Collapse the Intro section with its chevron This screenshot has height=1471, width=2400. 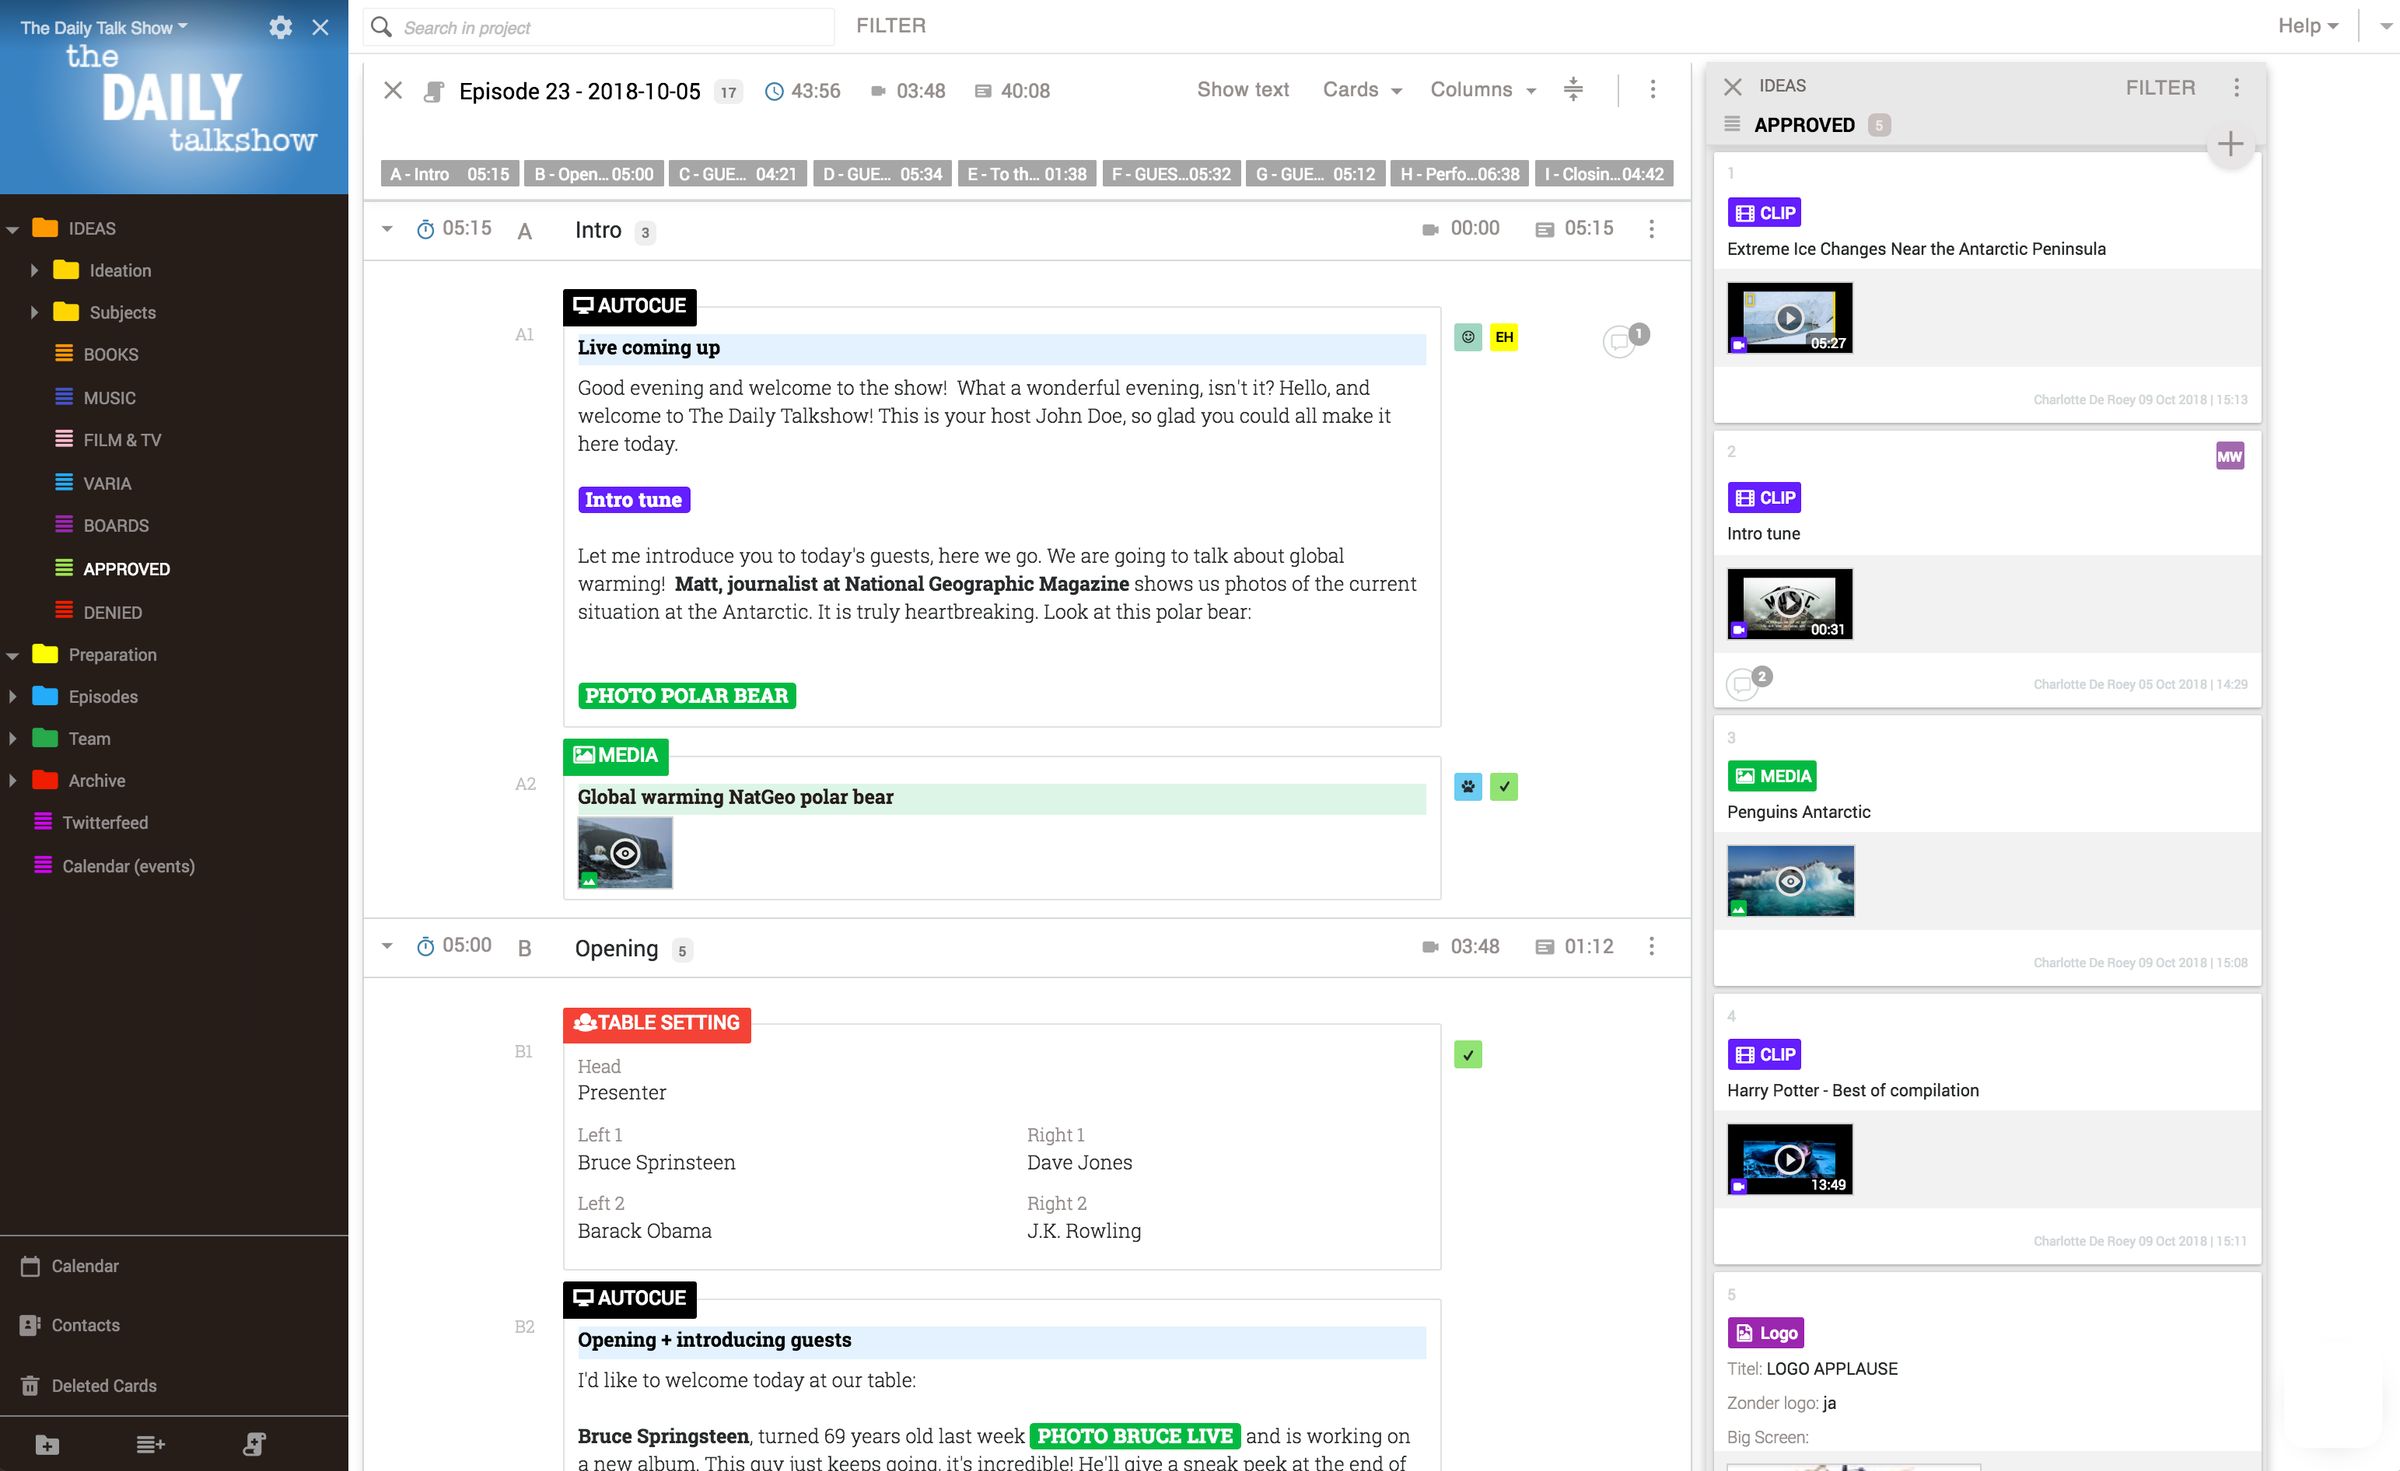click(x=387, y=228)
